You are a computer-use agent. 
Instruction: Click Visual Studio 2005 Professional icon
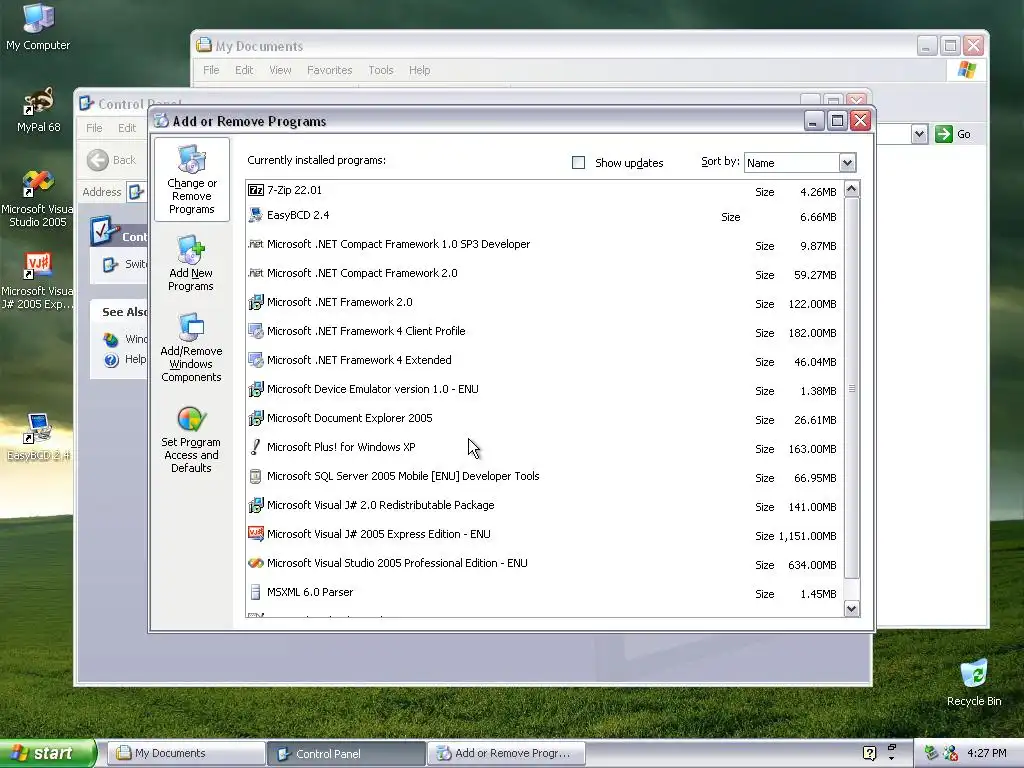[256, 563]
